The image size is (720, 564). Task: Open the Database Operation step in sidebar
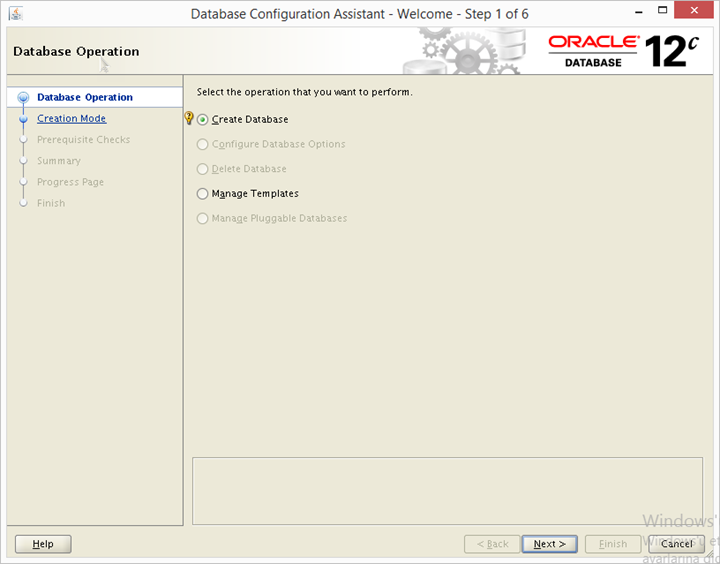point(85,97)
